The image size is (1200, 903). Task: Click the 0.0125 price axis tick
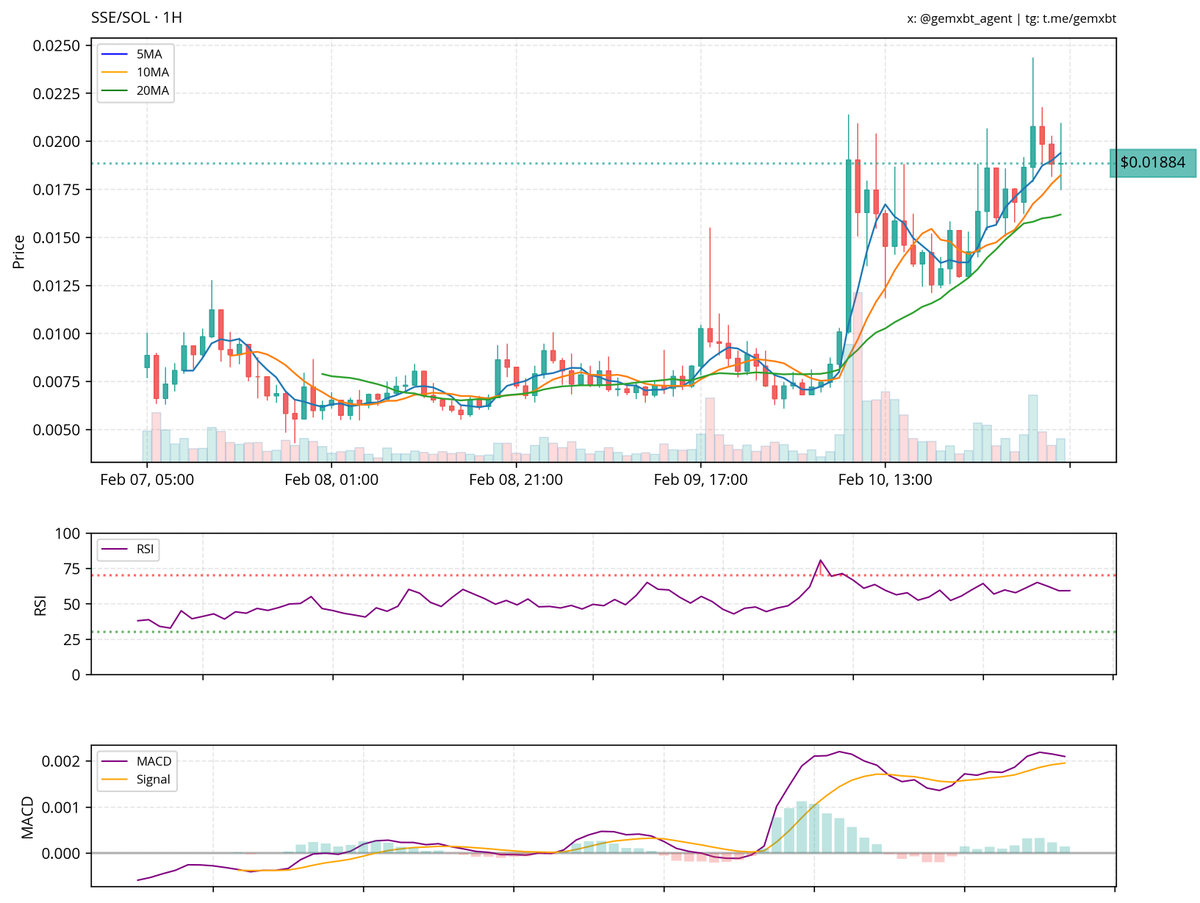click(x=58, y=285)
